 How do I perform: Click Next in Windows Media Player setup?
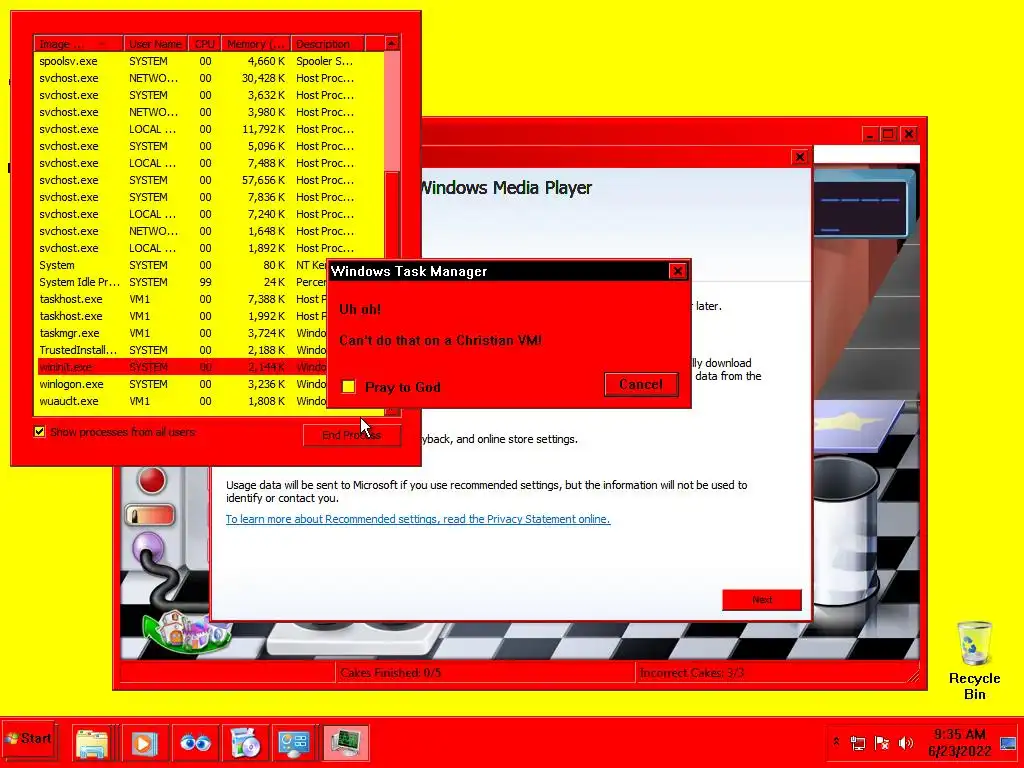(x=761, y=600)
